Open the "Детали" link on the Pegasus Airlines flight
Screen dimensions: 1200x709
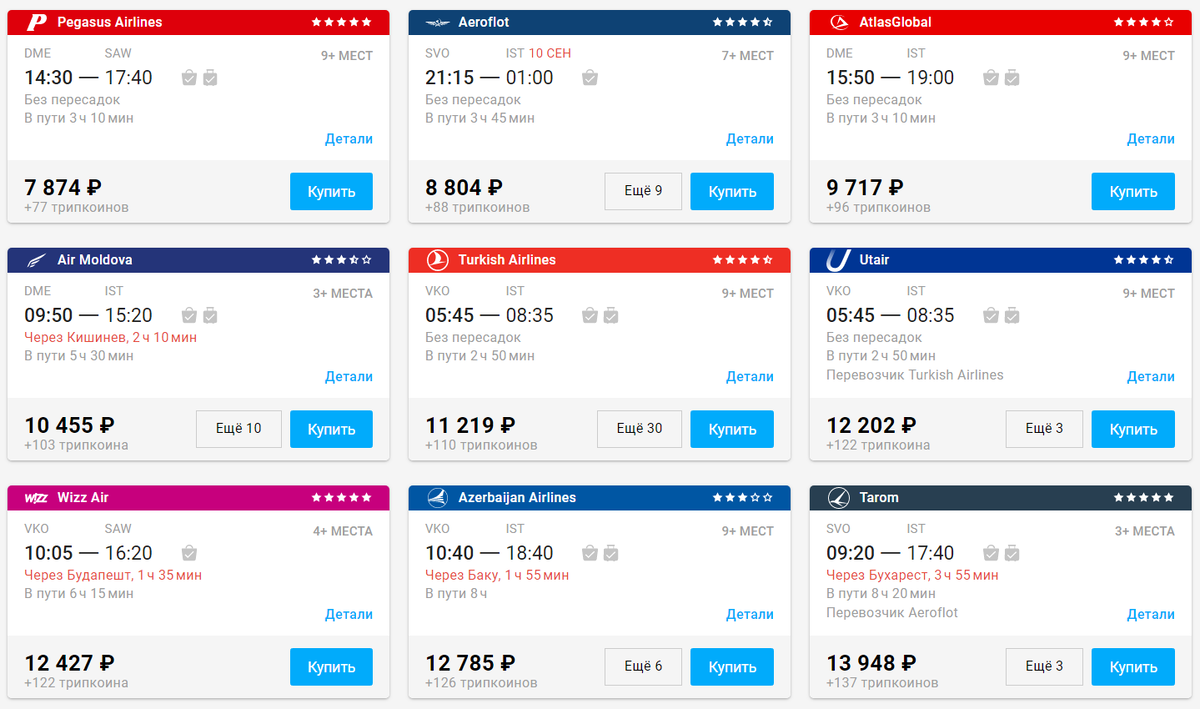tap(348, 139)
